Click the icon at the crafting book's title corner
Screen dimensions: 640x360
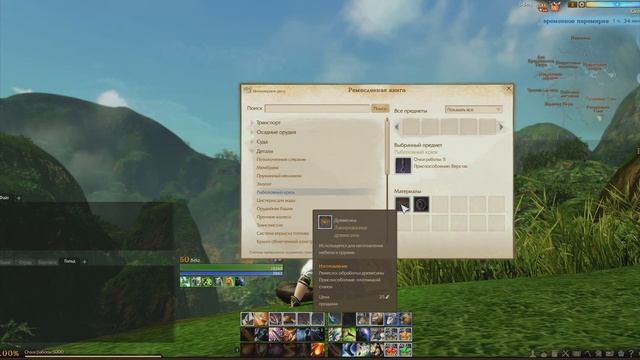[x=247, y=90]
